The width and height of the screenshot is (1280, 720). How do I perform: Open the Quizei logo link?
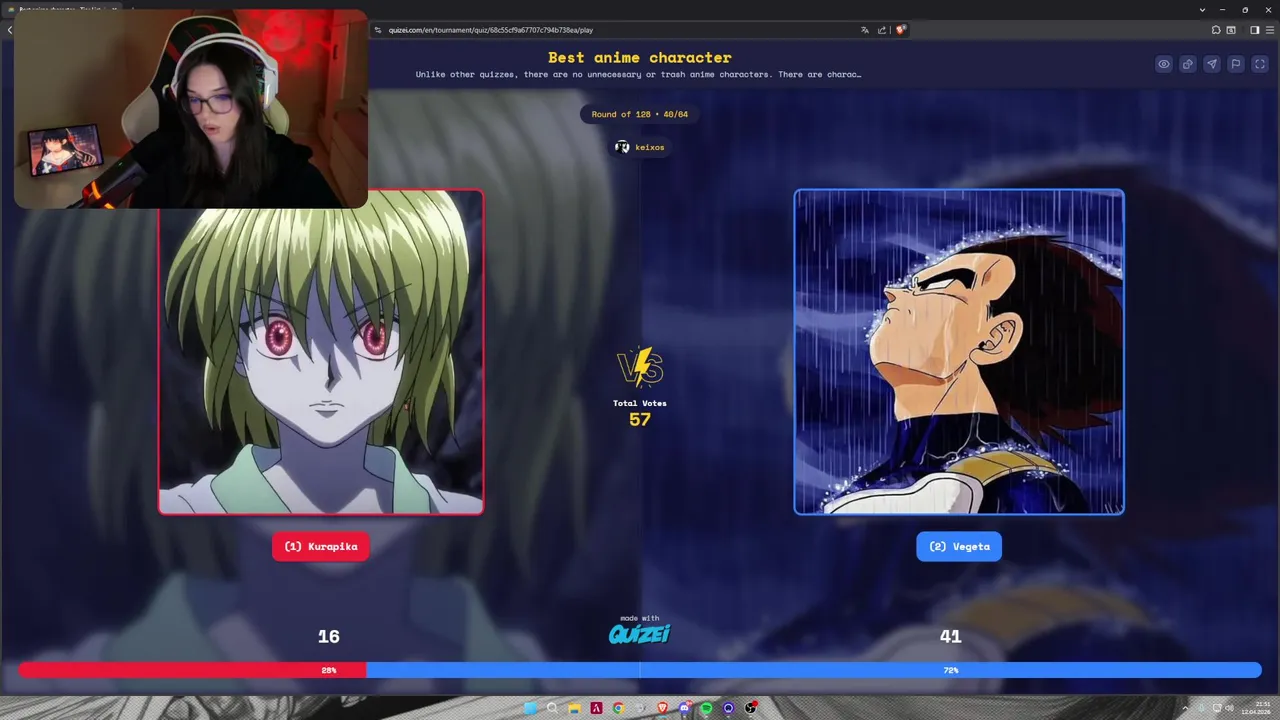coord(640,633)
